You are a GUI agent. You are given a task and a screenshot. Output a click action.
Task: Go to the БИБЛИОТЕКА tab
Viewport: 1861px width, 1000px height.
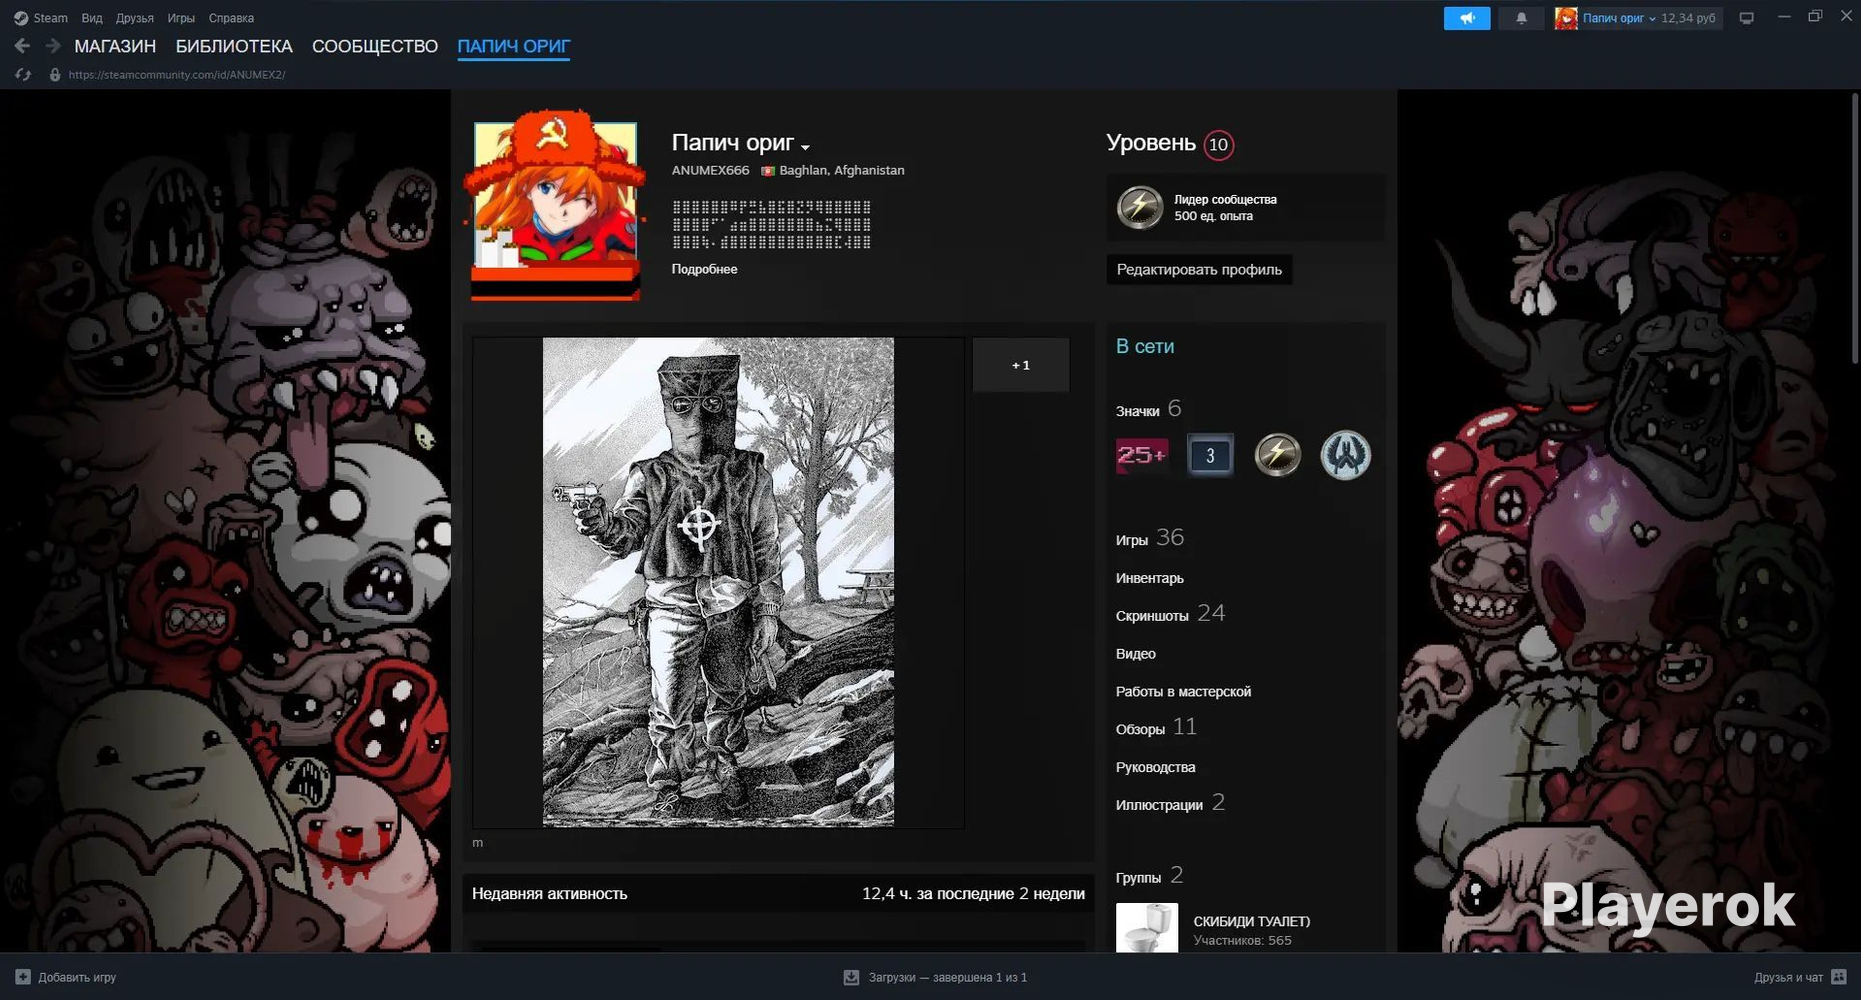click(x=234, y=46)
